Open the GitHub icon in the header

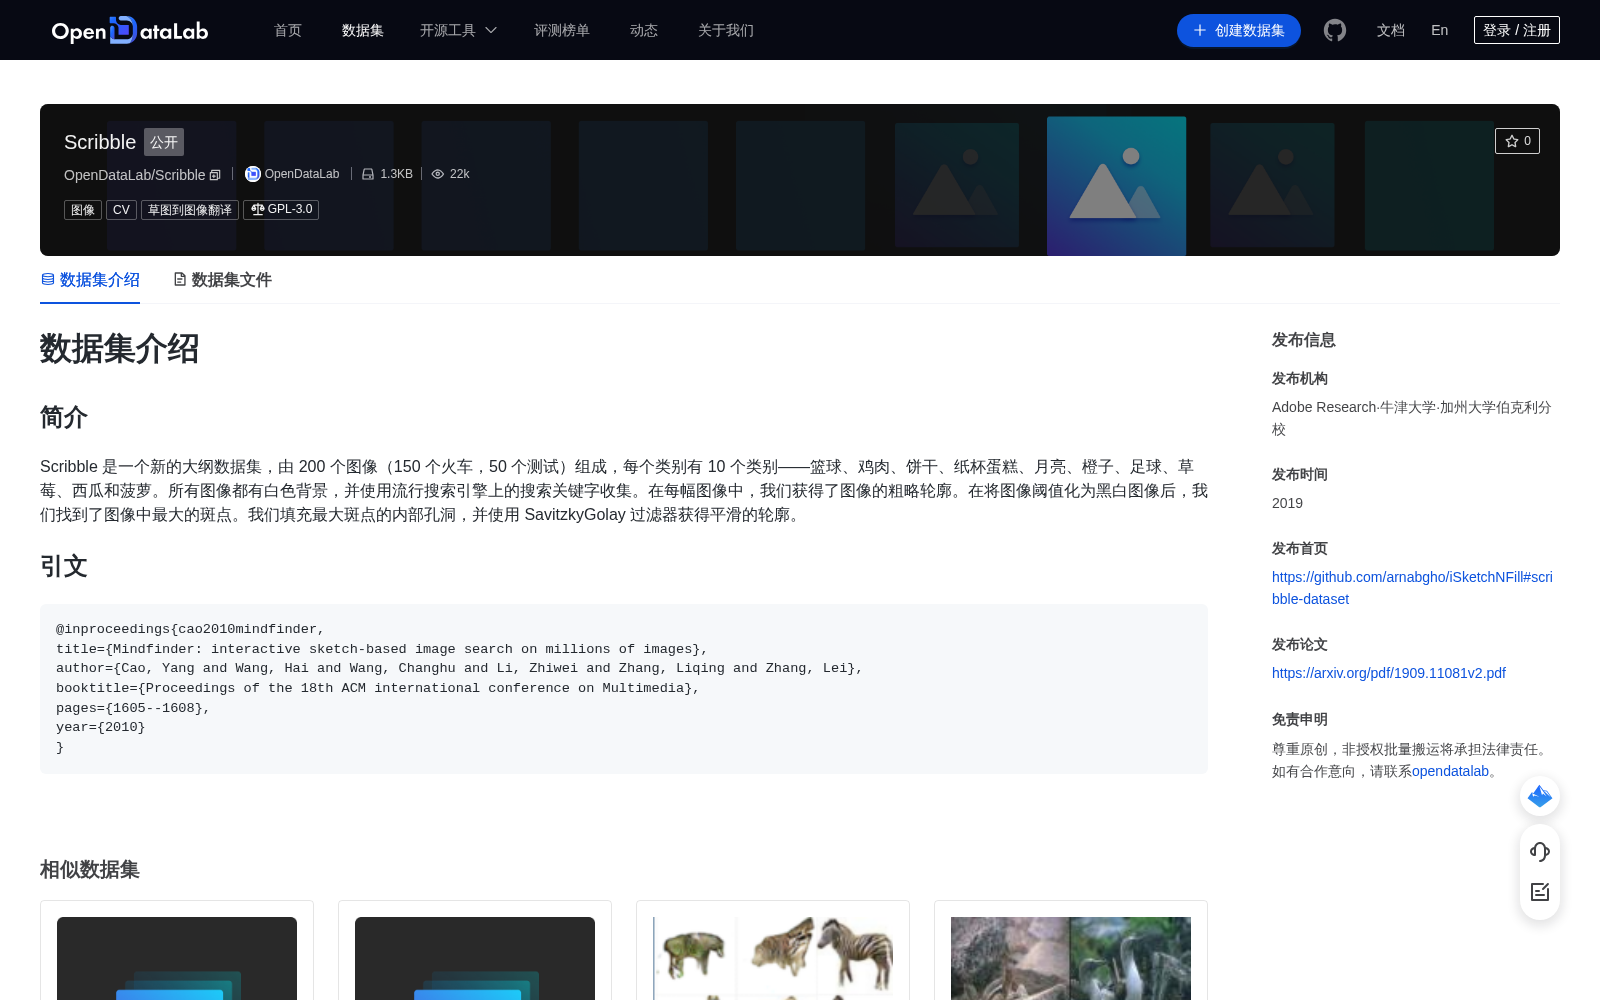pyautogui.click(x=1335, y=31)
